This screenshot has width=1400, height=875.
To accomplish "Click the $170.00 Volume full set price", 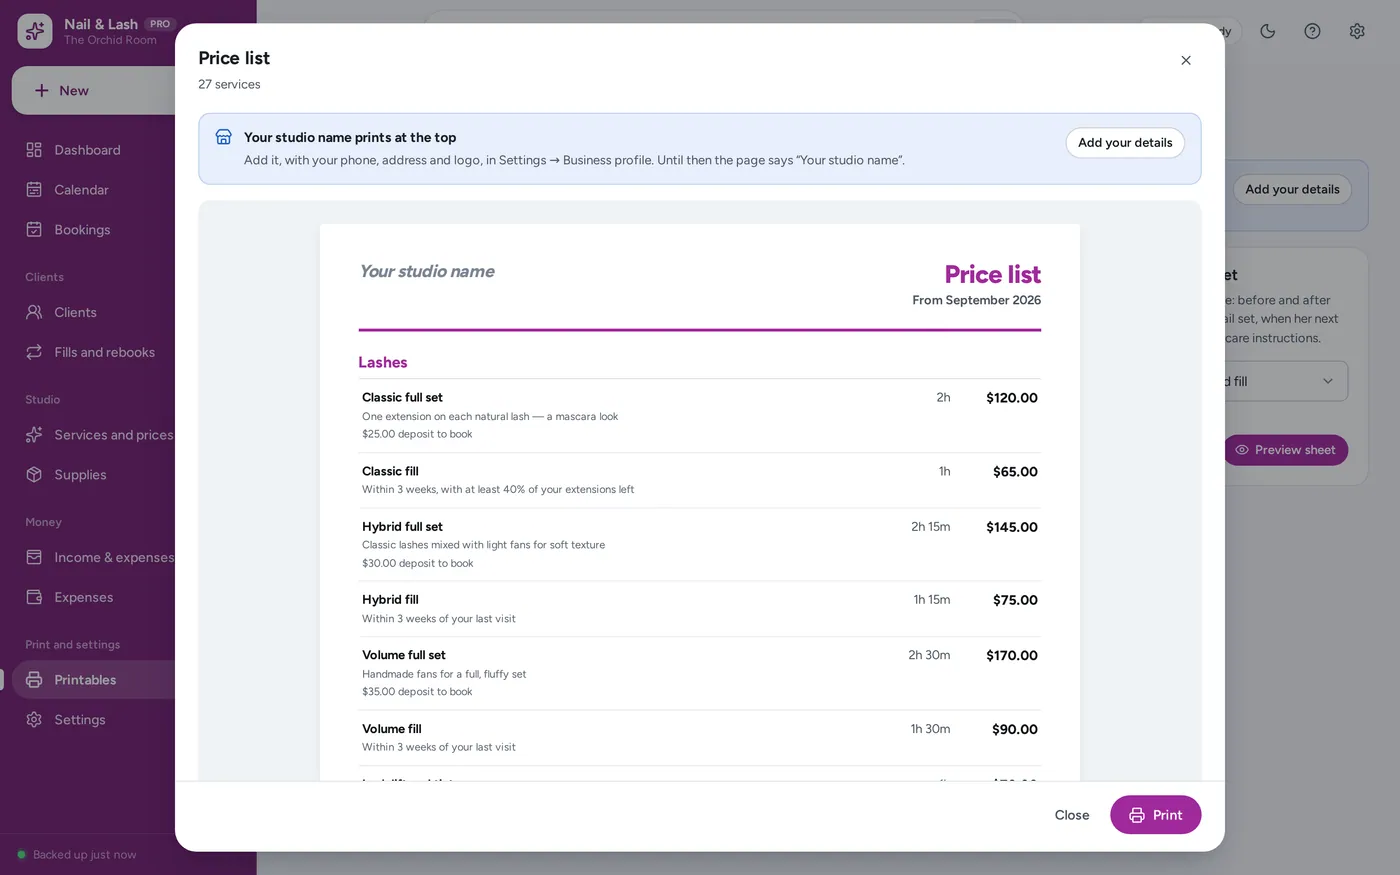I will tap(1012, 656).
